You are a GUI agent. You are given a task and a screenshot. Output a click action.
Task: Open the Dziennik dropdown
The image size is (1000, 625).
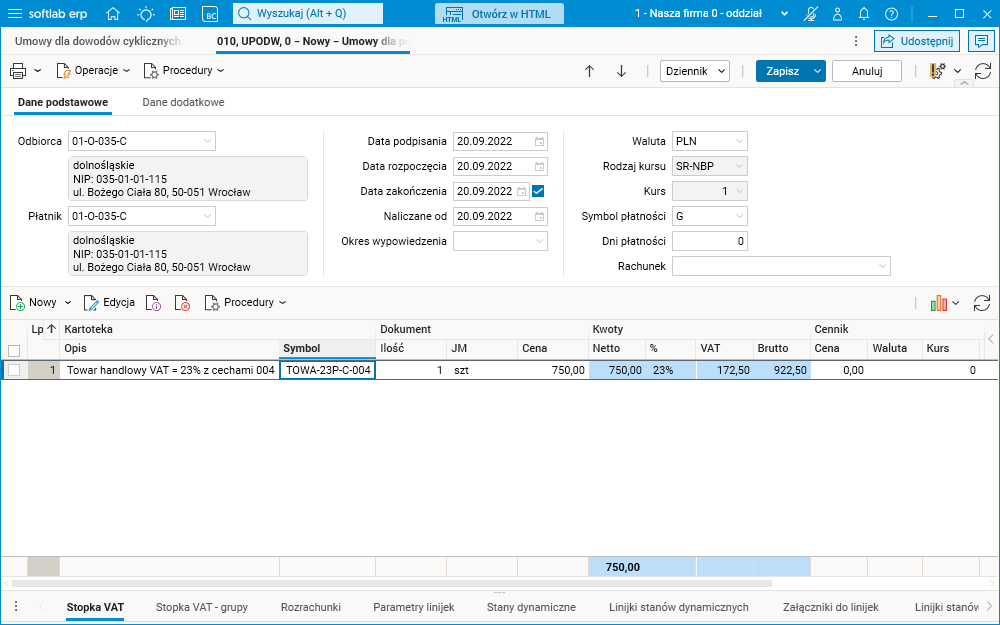695,71
